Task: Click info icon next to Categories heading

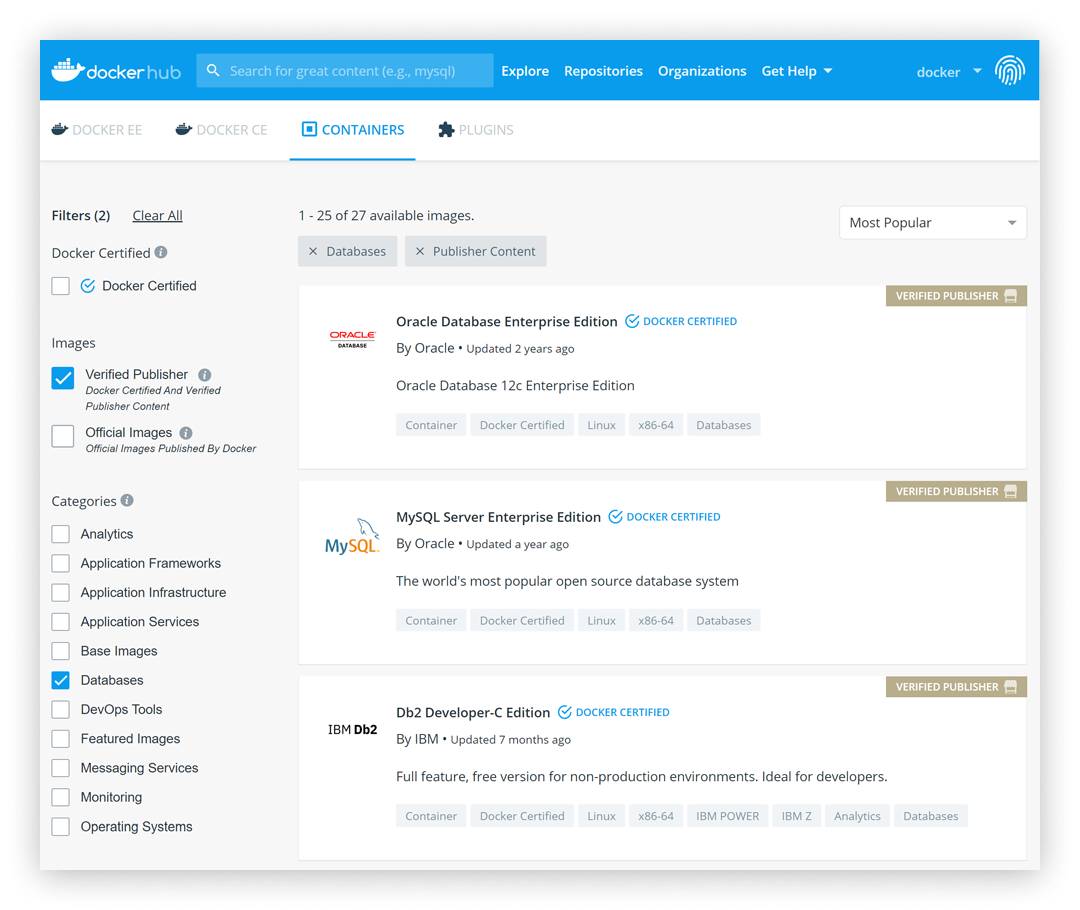Action: click(x=127, y=500)
